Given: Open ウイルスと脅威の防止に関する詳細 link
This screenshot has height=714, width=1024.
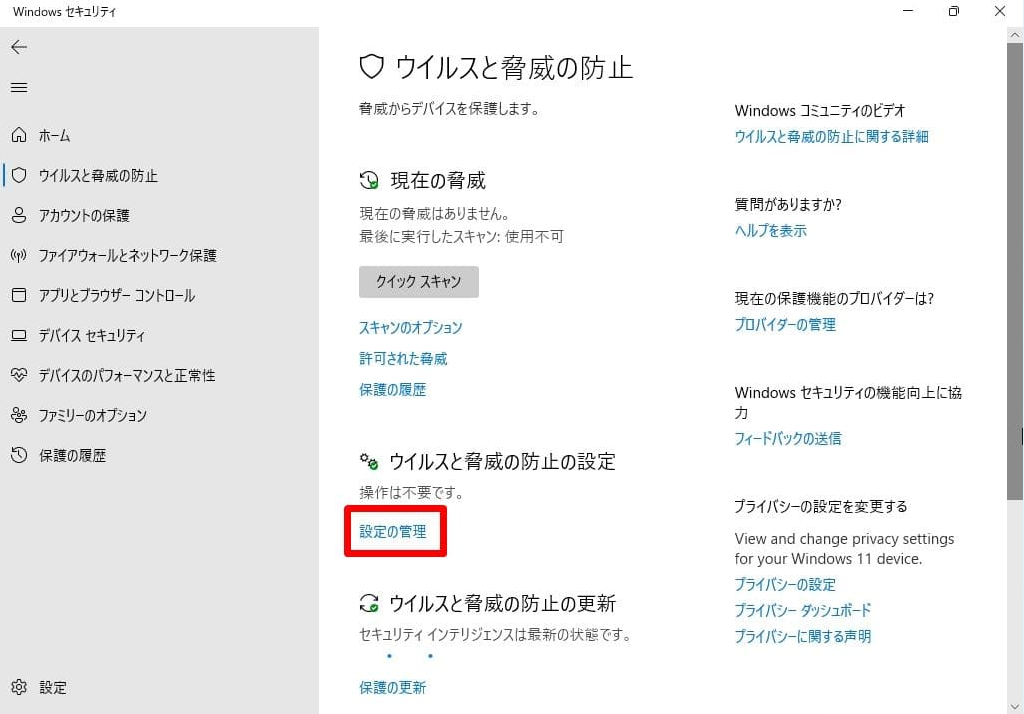Looking at the screenshot, I should click(831, 137).
